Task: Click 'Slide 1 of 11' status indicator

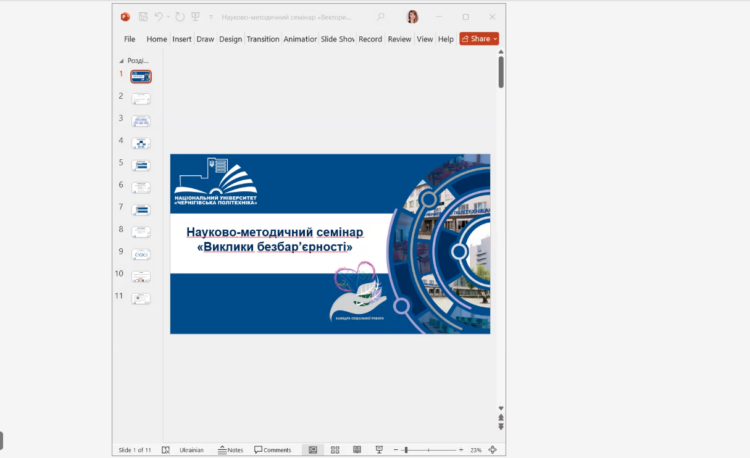Action: pyautogui.click(x=135, y=450)
